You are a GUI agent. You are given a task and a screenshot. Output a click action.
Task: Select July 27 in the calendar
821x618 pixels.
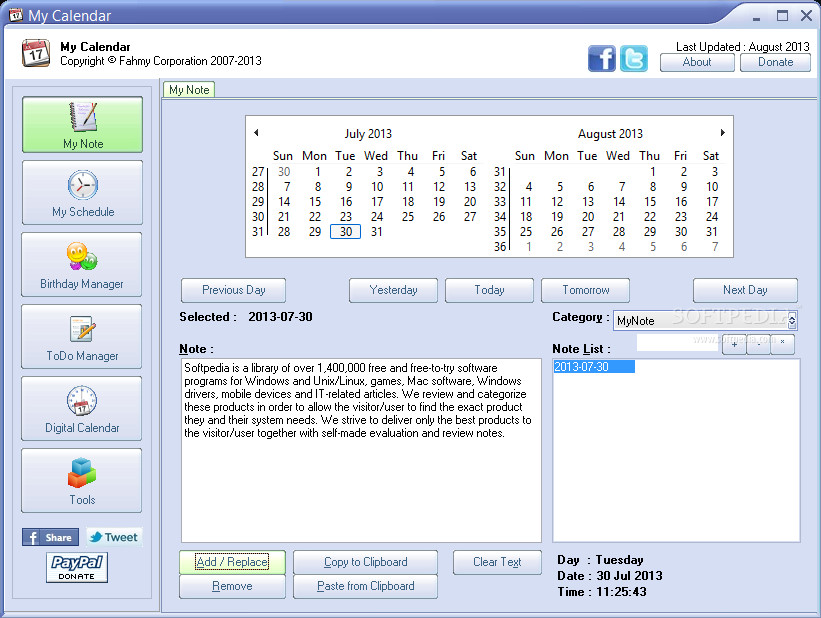click(x=470, y=217)
